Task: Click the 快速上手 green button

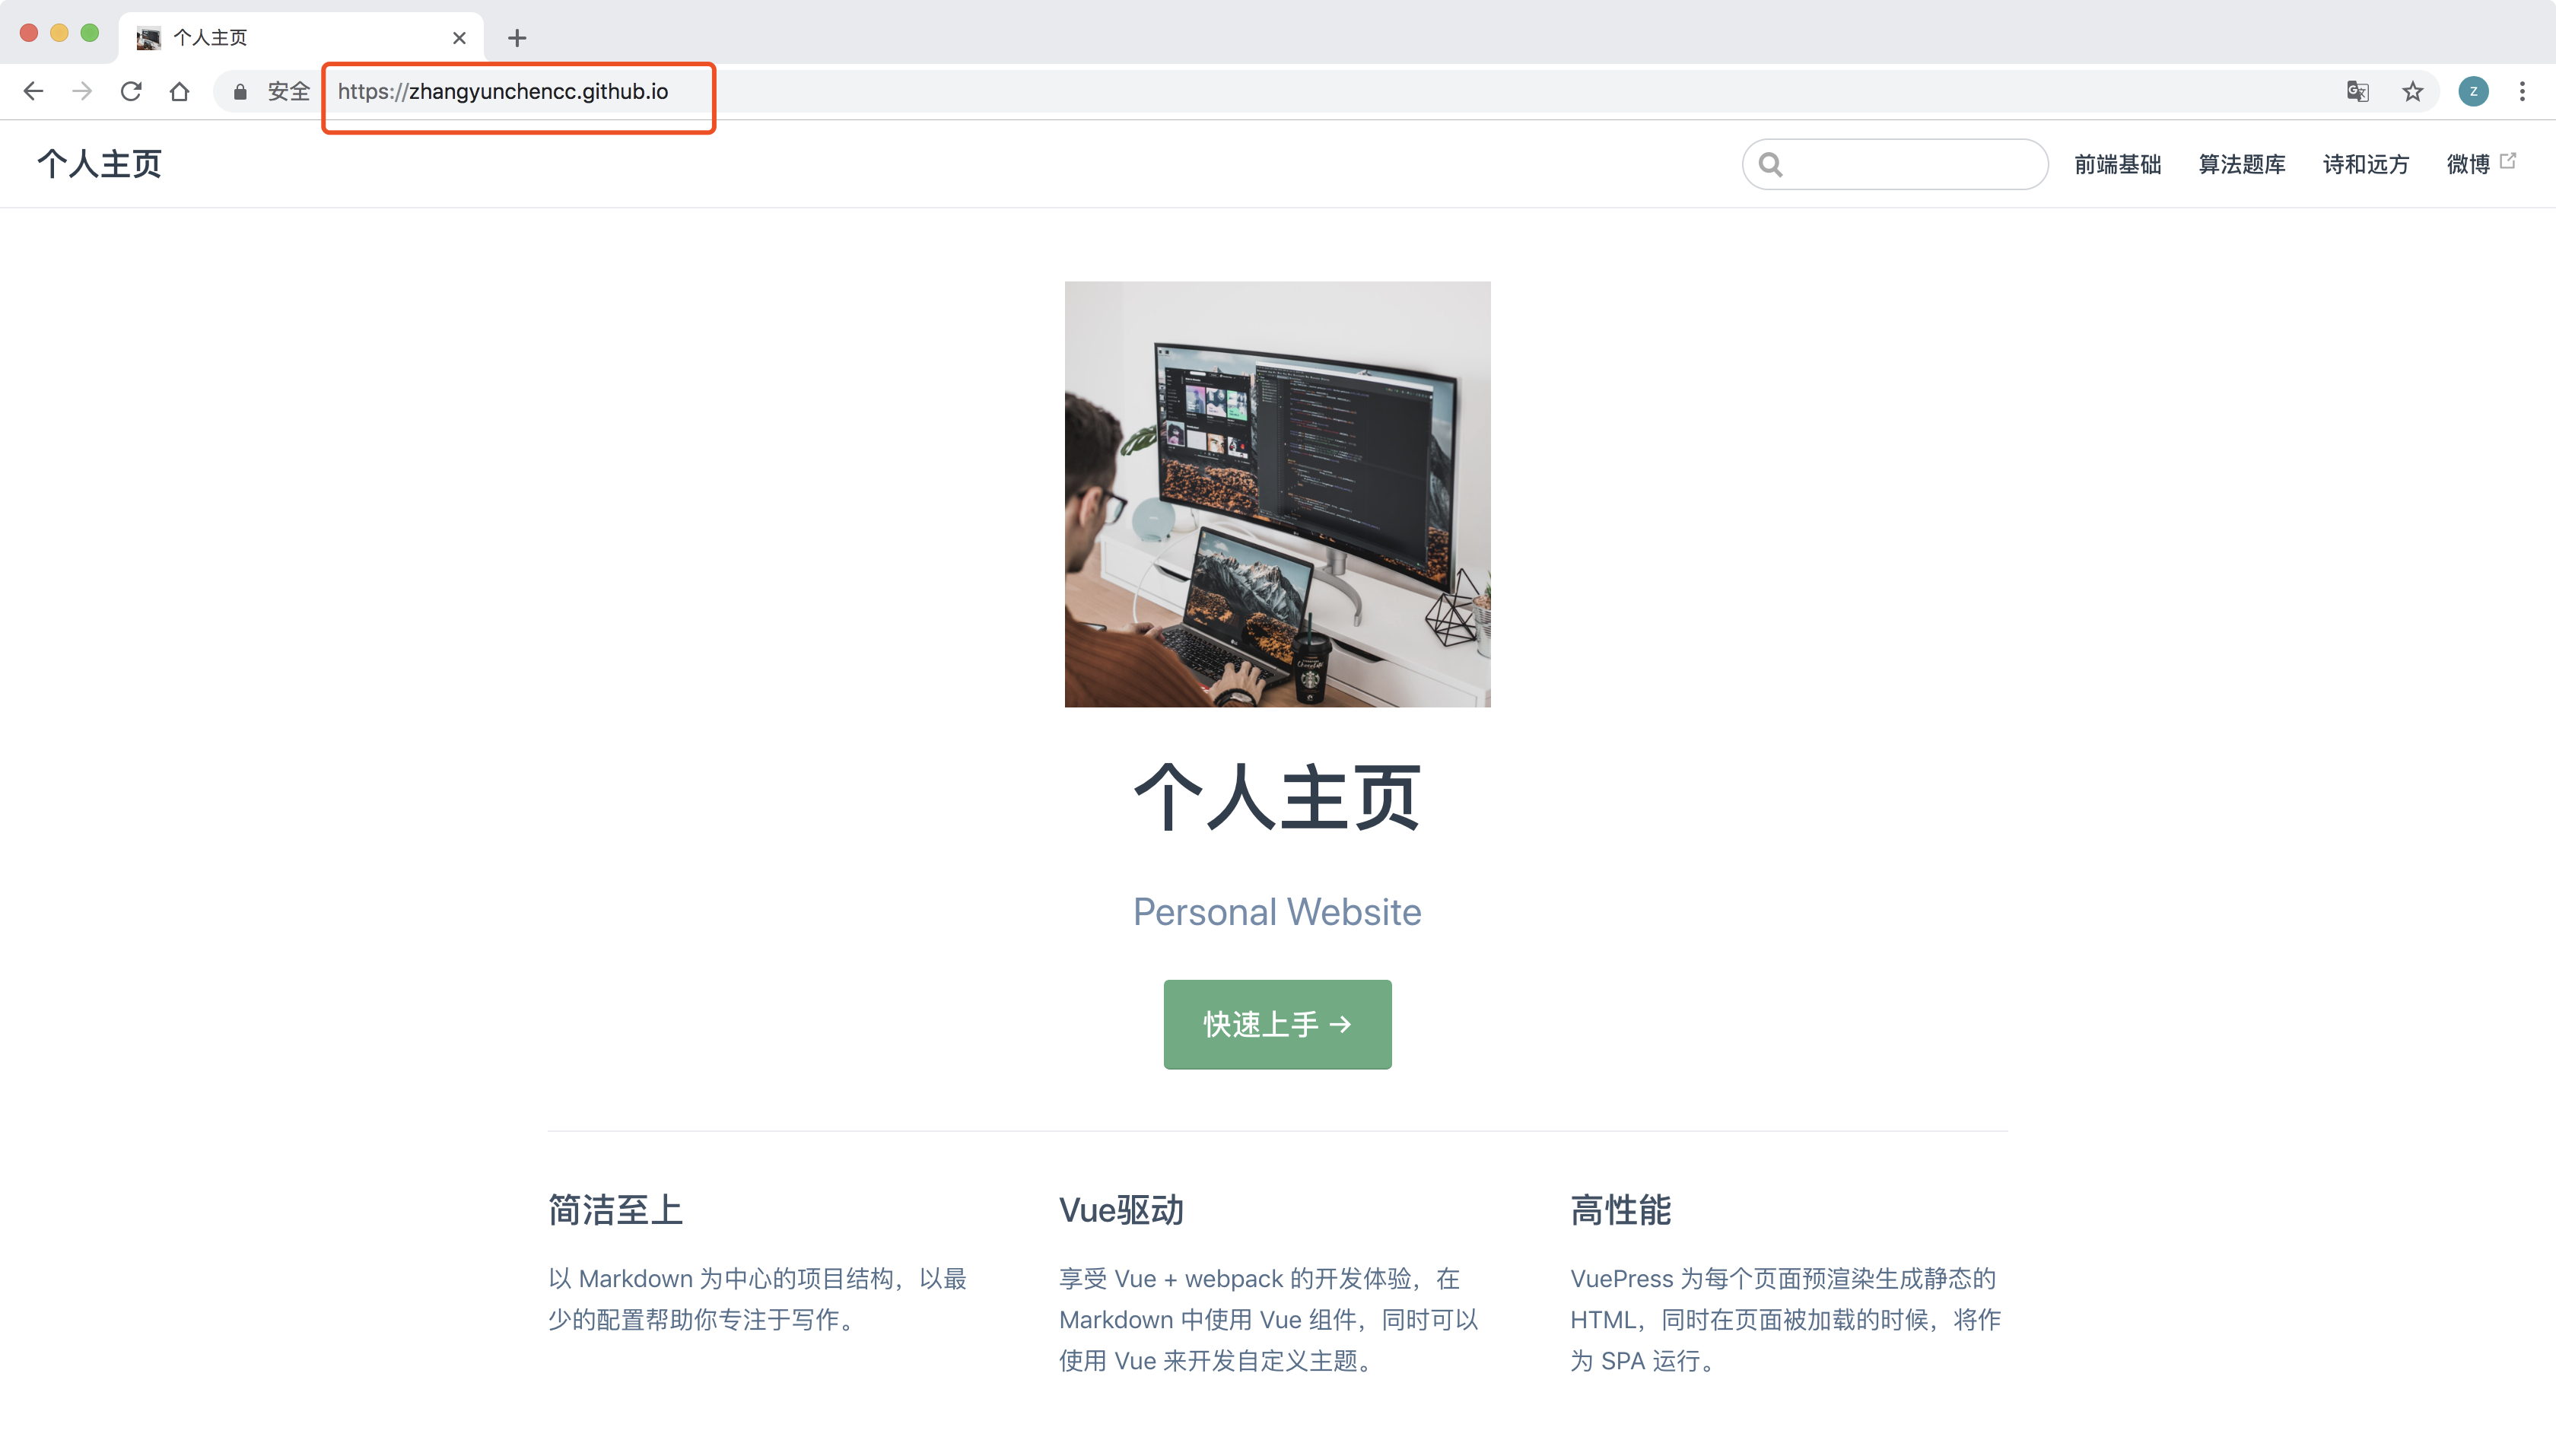Action: coord(1277,1024)
